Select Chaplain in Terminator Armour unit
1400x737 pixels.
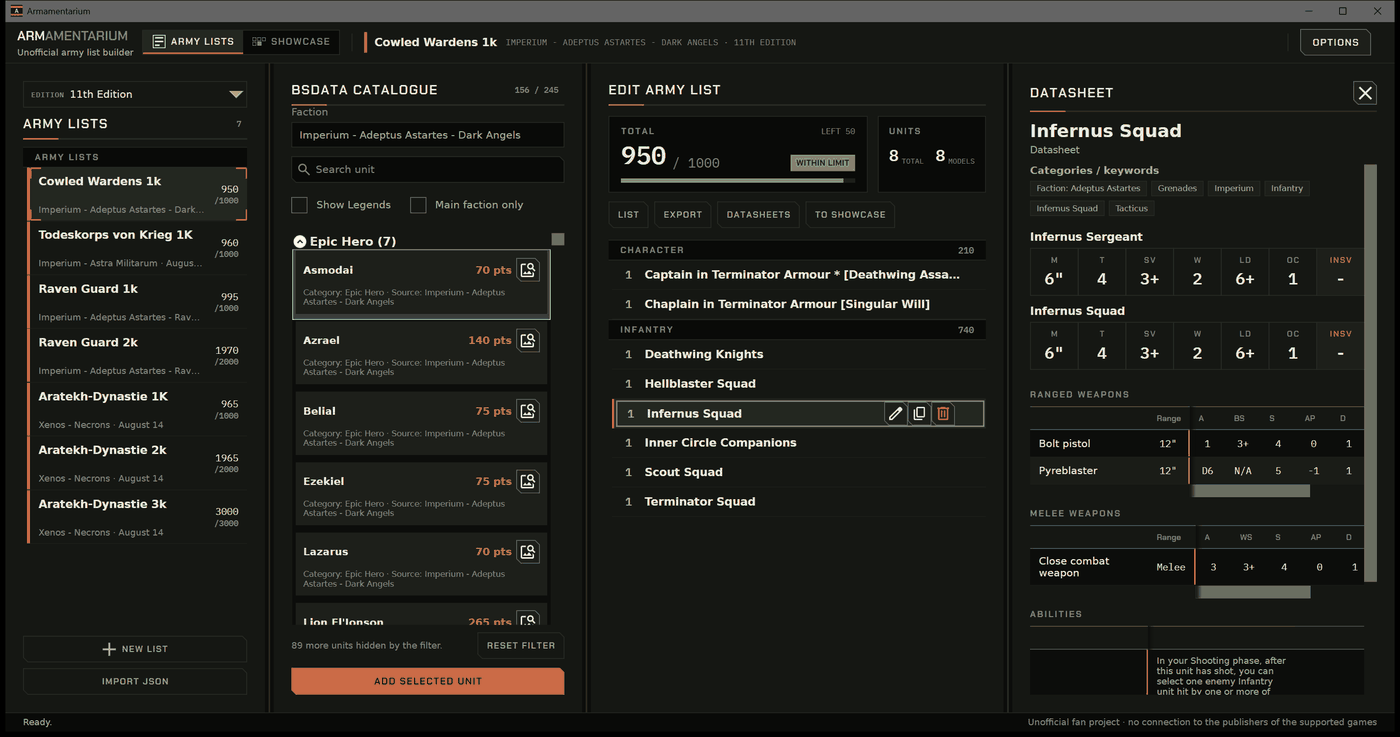click(797, 304)
